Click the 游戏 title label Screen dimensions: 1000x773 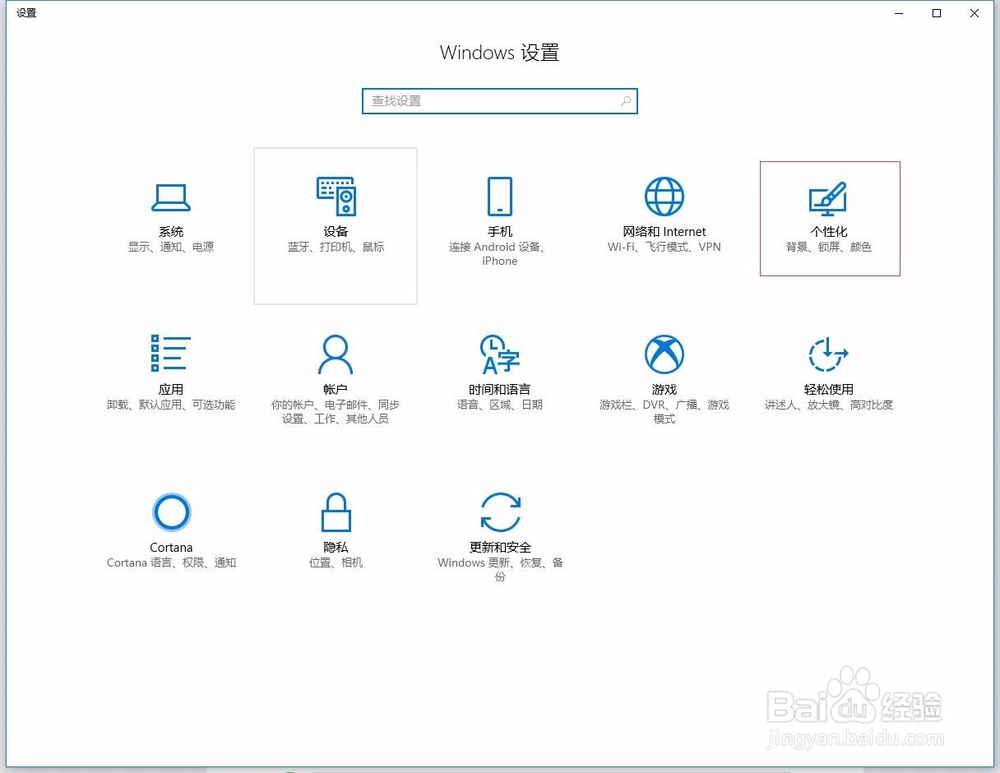point(664,389)
